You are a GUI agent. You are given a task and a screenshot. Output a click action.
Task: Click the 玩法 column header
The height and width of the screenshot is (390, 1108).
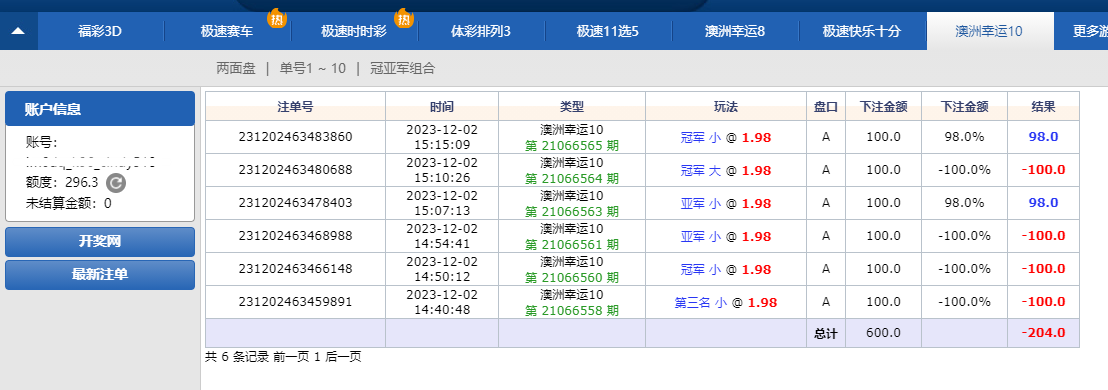click(x=726, y=107)
